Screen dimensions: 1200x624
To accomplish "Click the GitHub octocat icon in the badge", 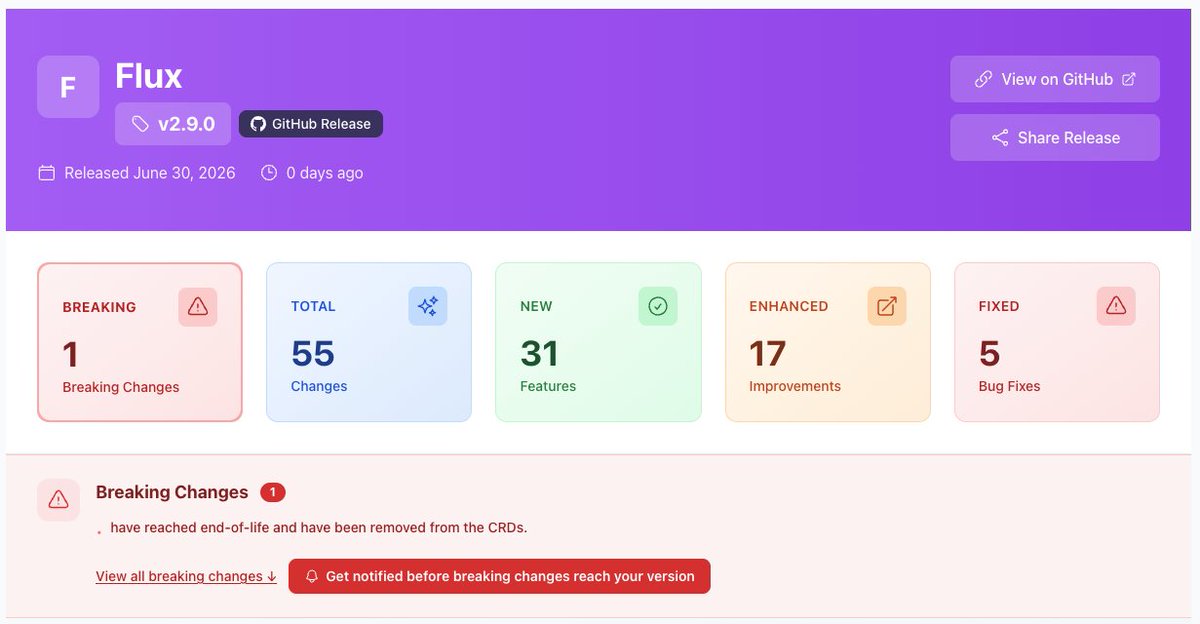I will click(x=258, y=124).
